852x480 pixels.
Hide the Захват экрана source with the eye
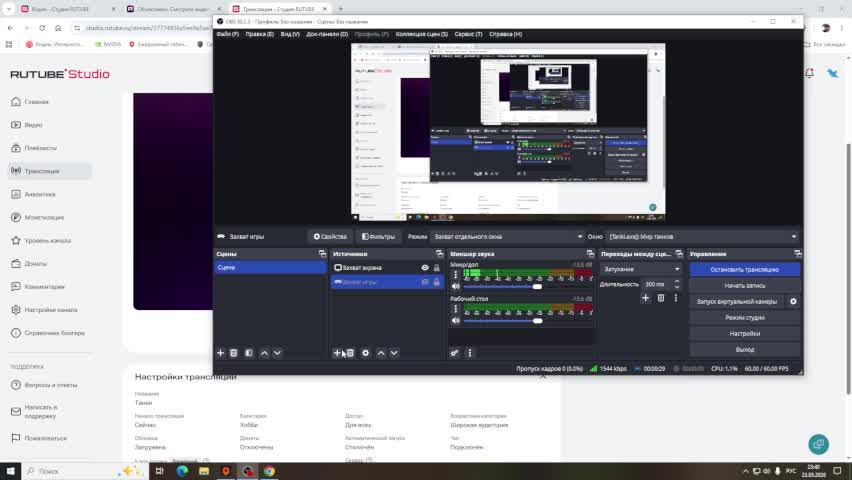pos(425,267)
